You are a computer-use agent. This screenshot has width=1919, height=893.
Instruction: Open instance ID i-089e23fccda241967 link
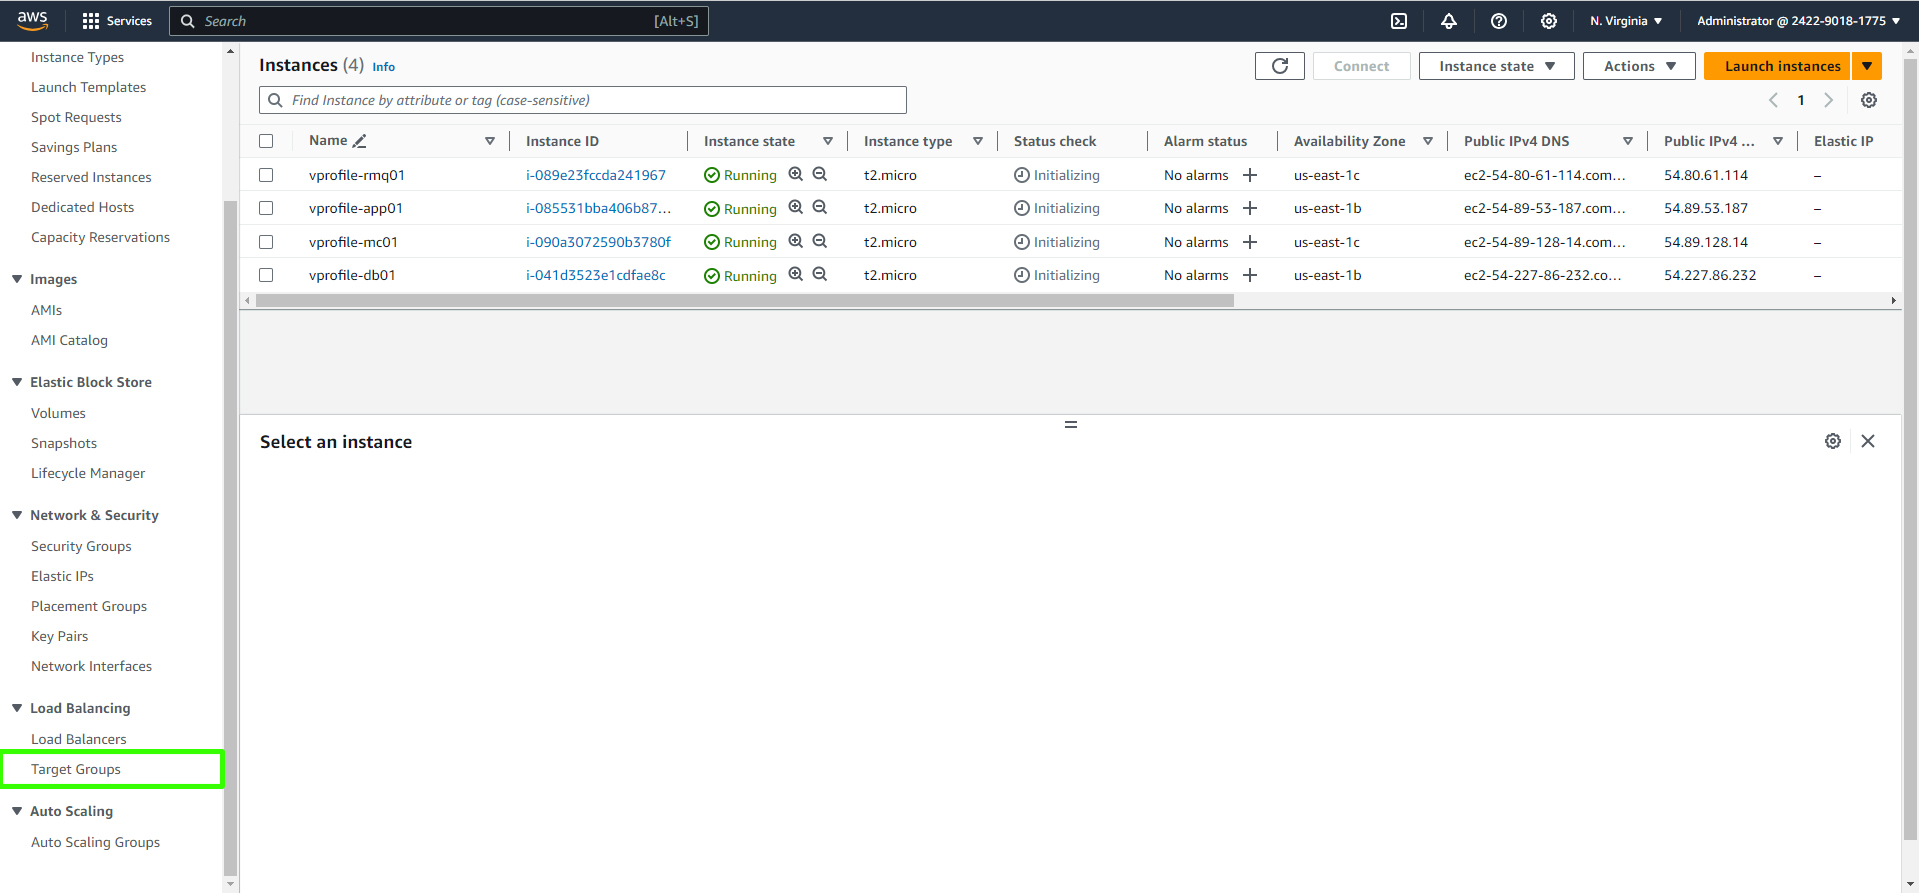pyautogui.click(x=596, y=175)
